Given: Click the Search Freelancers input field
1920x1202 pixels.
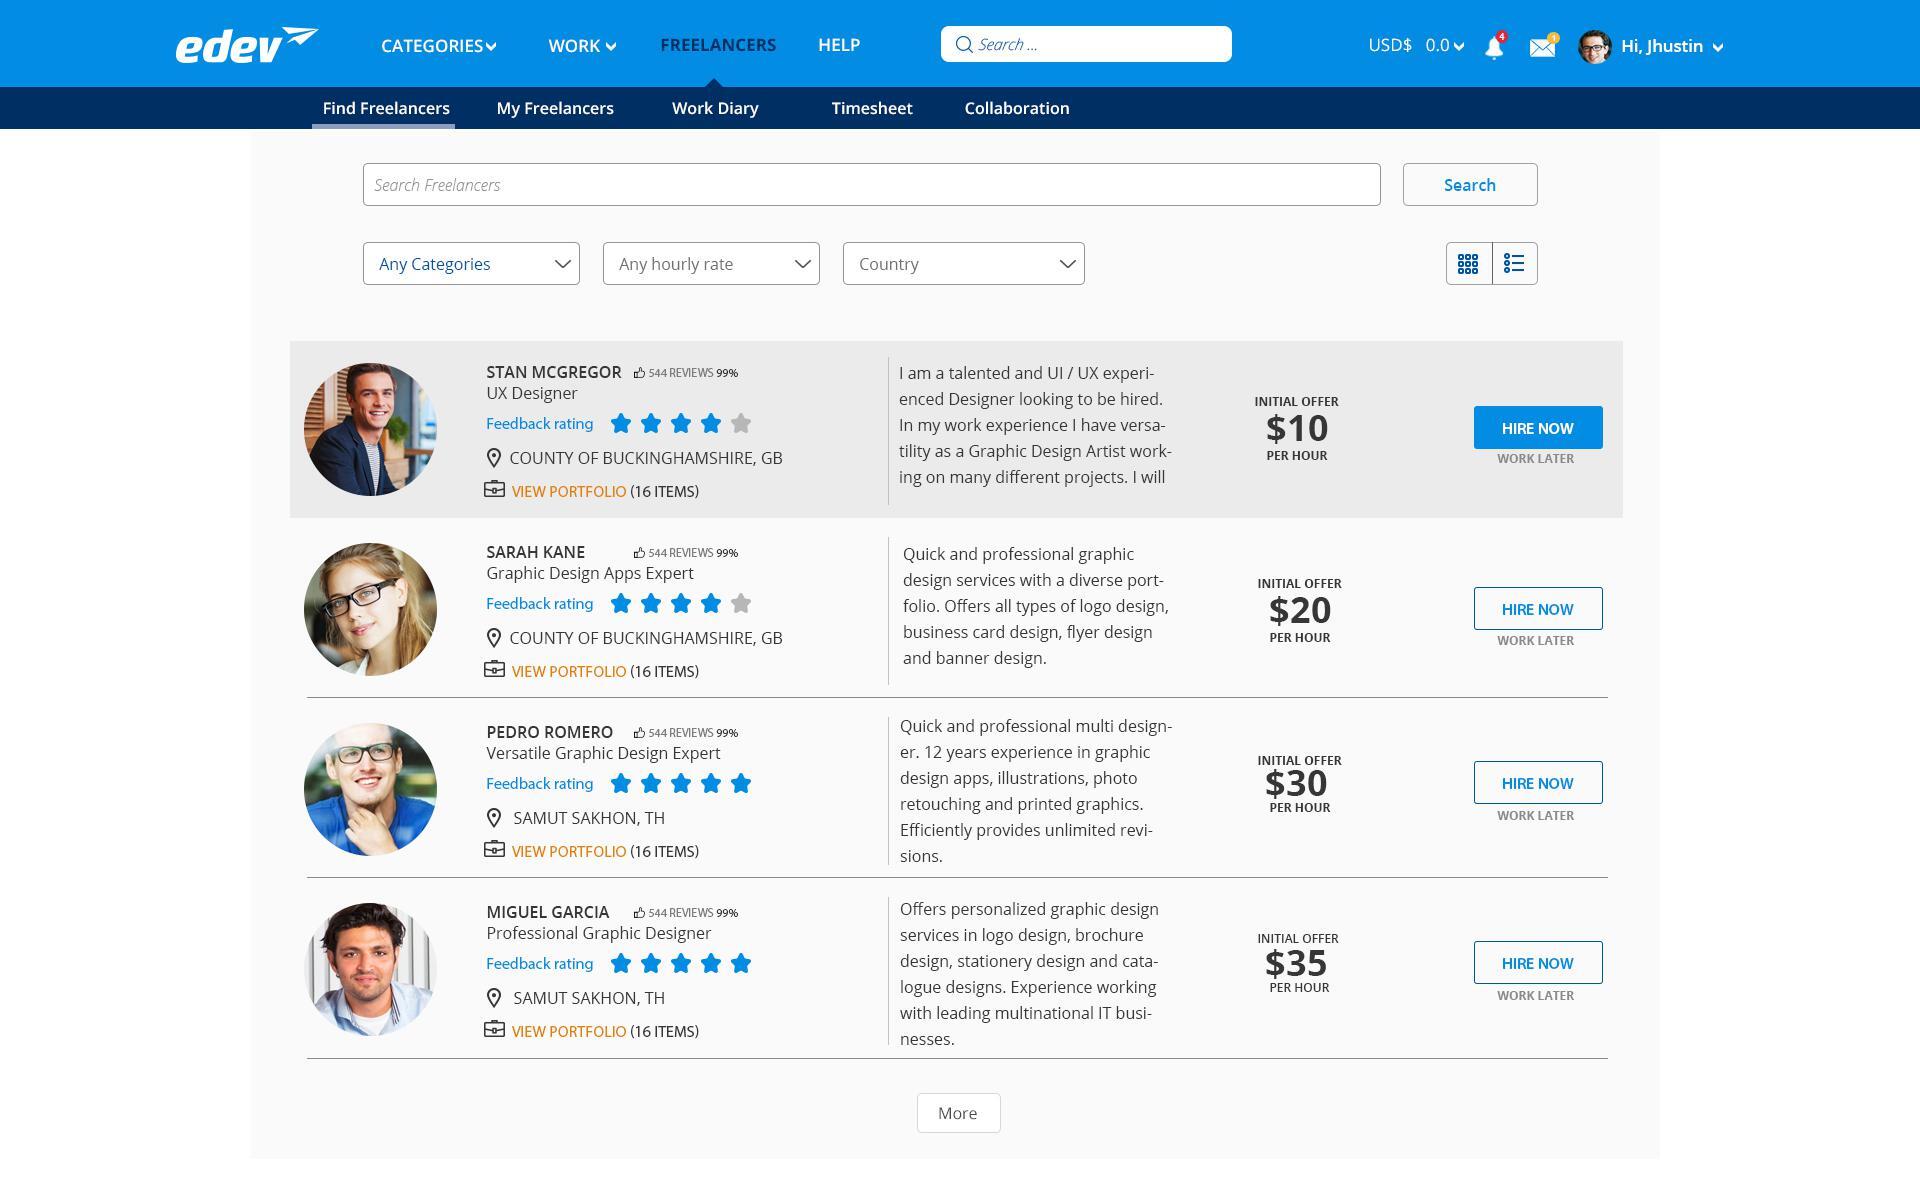Looking at the screenshot, I should click(871, 185).
